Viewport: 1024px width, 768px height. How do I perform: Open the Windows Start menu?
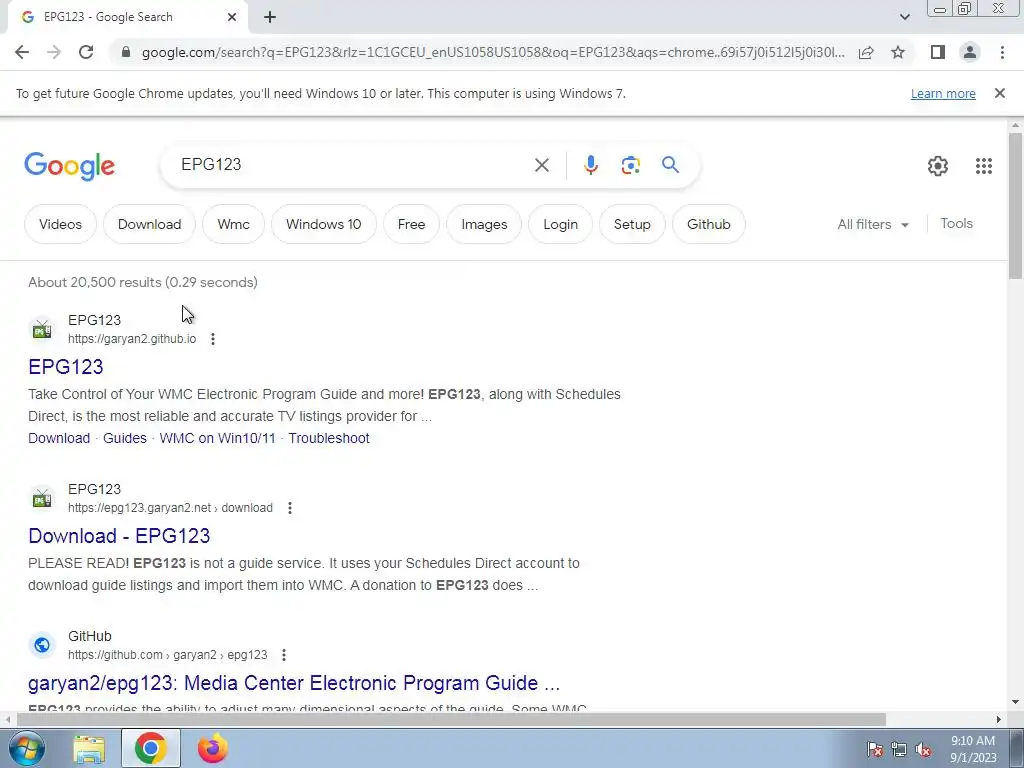click(26, 748)
